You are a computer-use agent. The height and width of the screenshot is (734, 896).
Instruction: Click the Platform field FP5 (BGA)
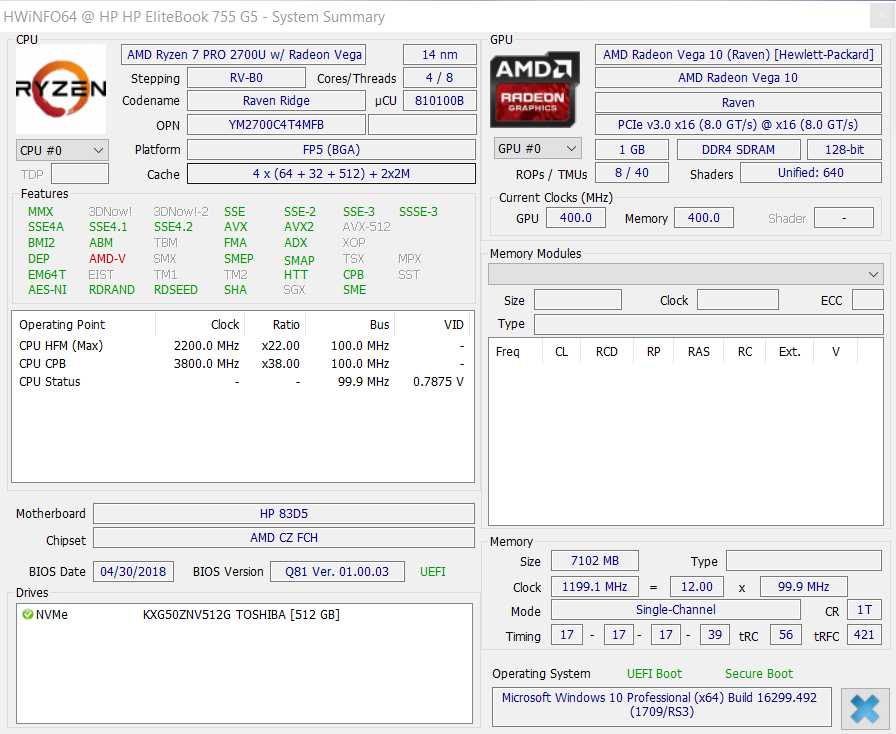pyautogui.click(x=331, y=150)
